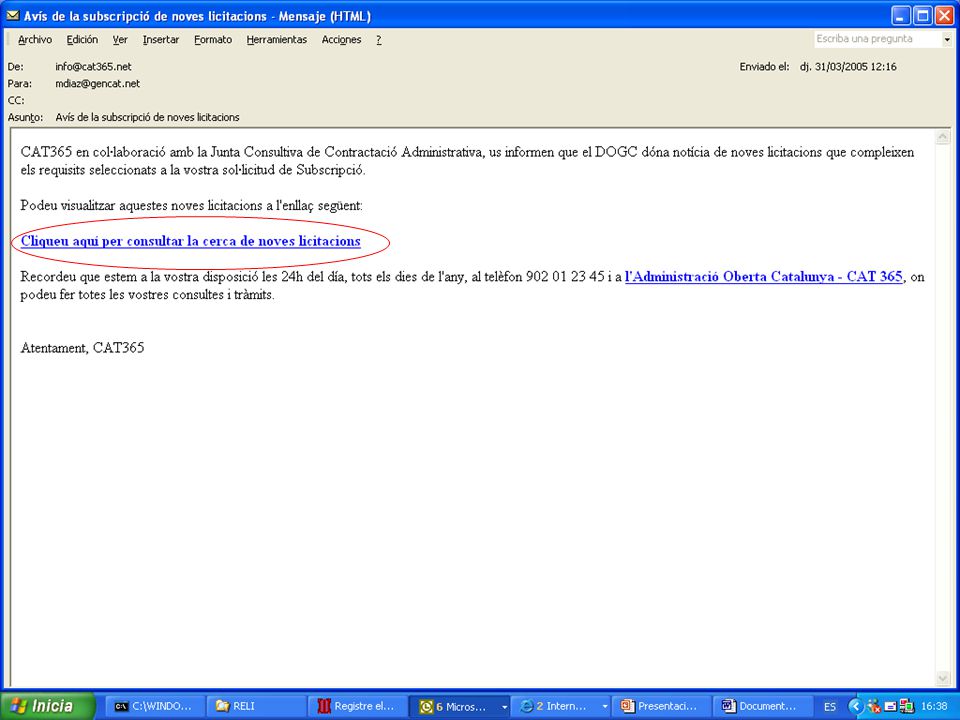The height and width of the screenshot is (720, 960).
Task: Close the message window
Action: (944, 15)
